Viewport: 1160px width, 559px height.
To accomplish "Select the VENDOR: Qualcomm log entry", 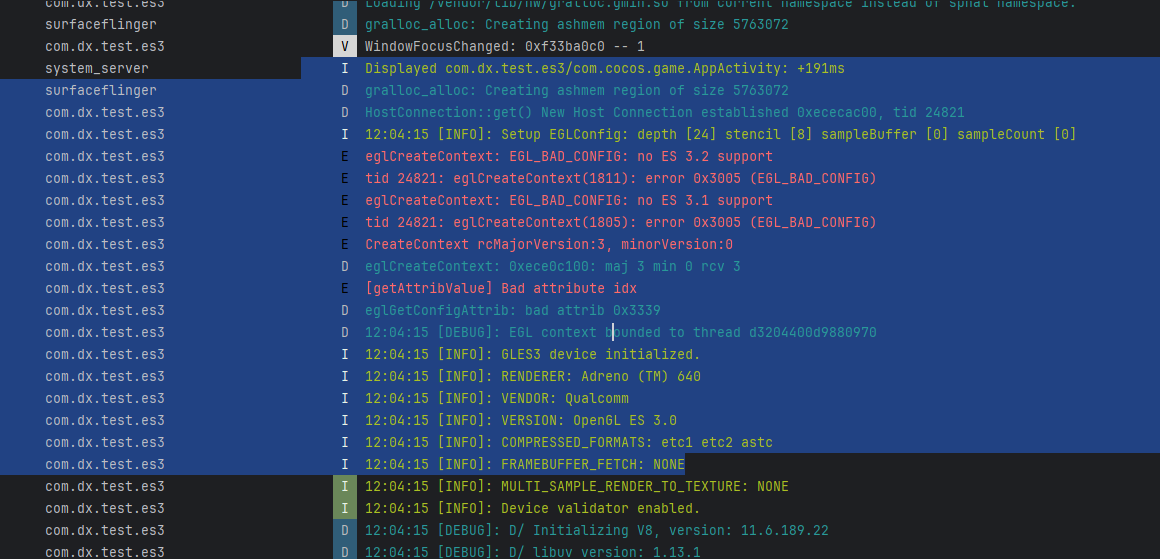I will 496,399.
